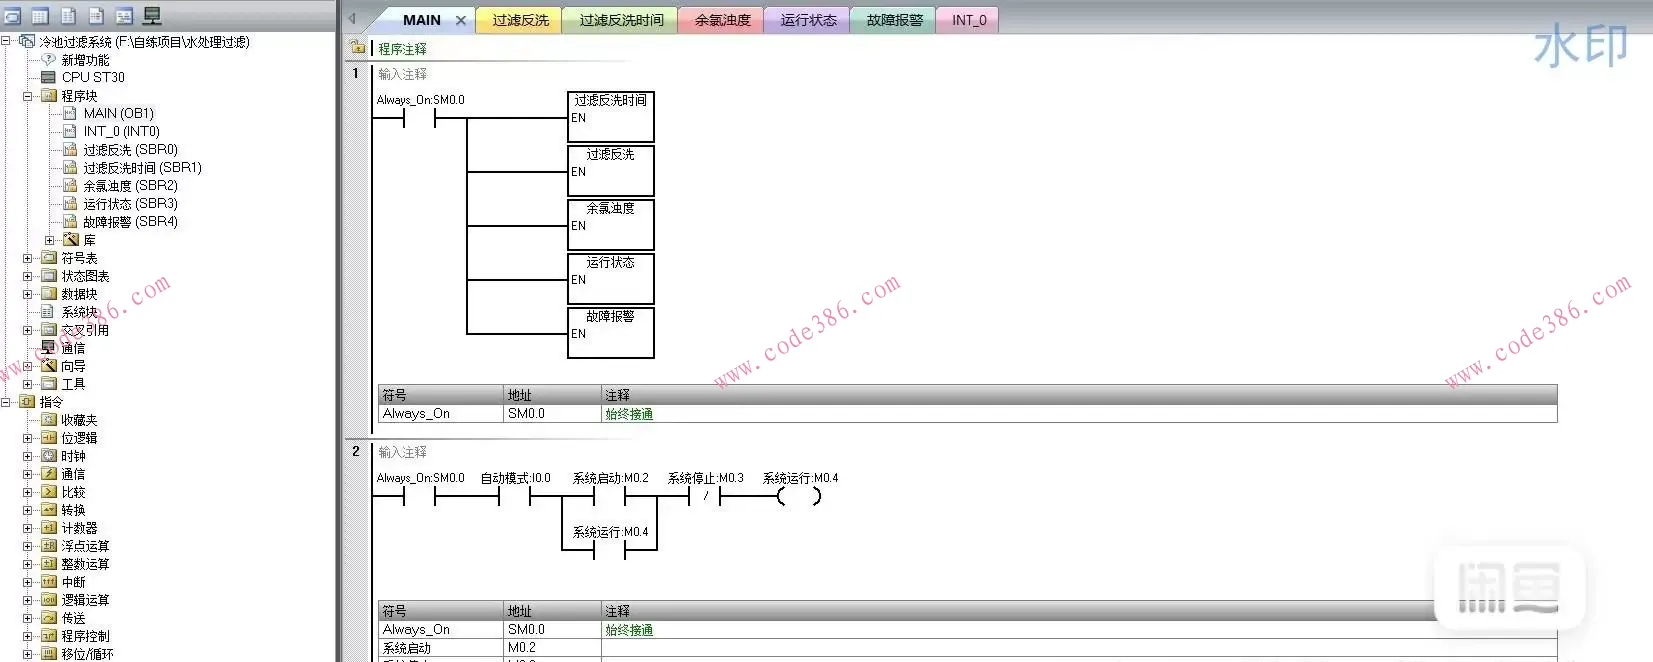Collapse the 冷池过滤系统 project root

(x=6, y=41)
